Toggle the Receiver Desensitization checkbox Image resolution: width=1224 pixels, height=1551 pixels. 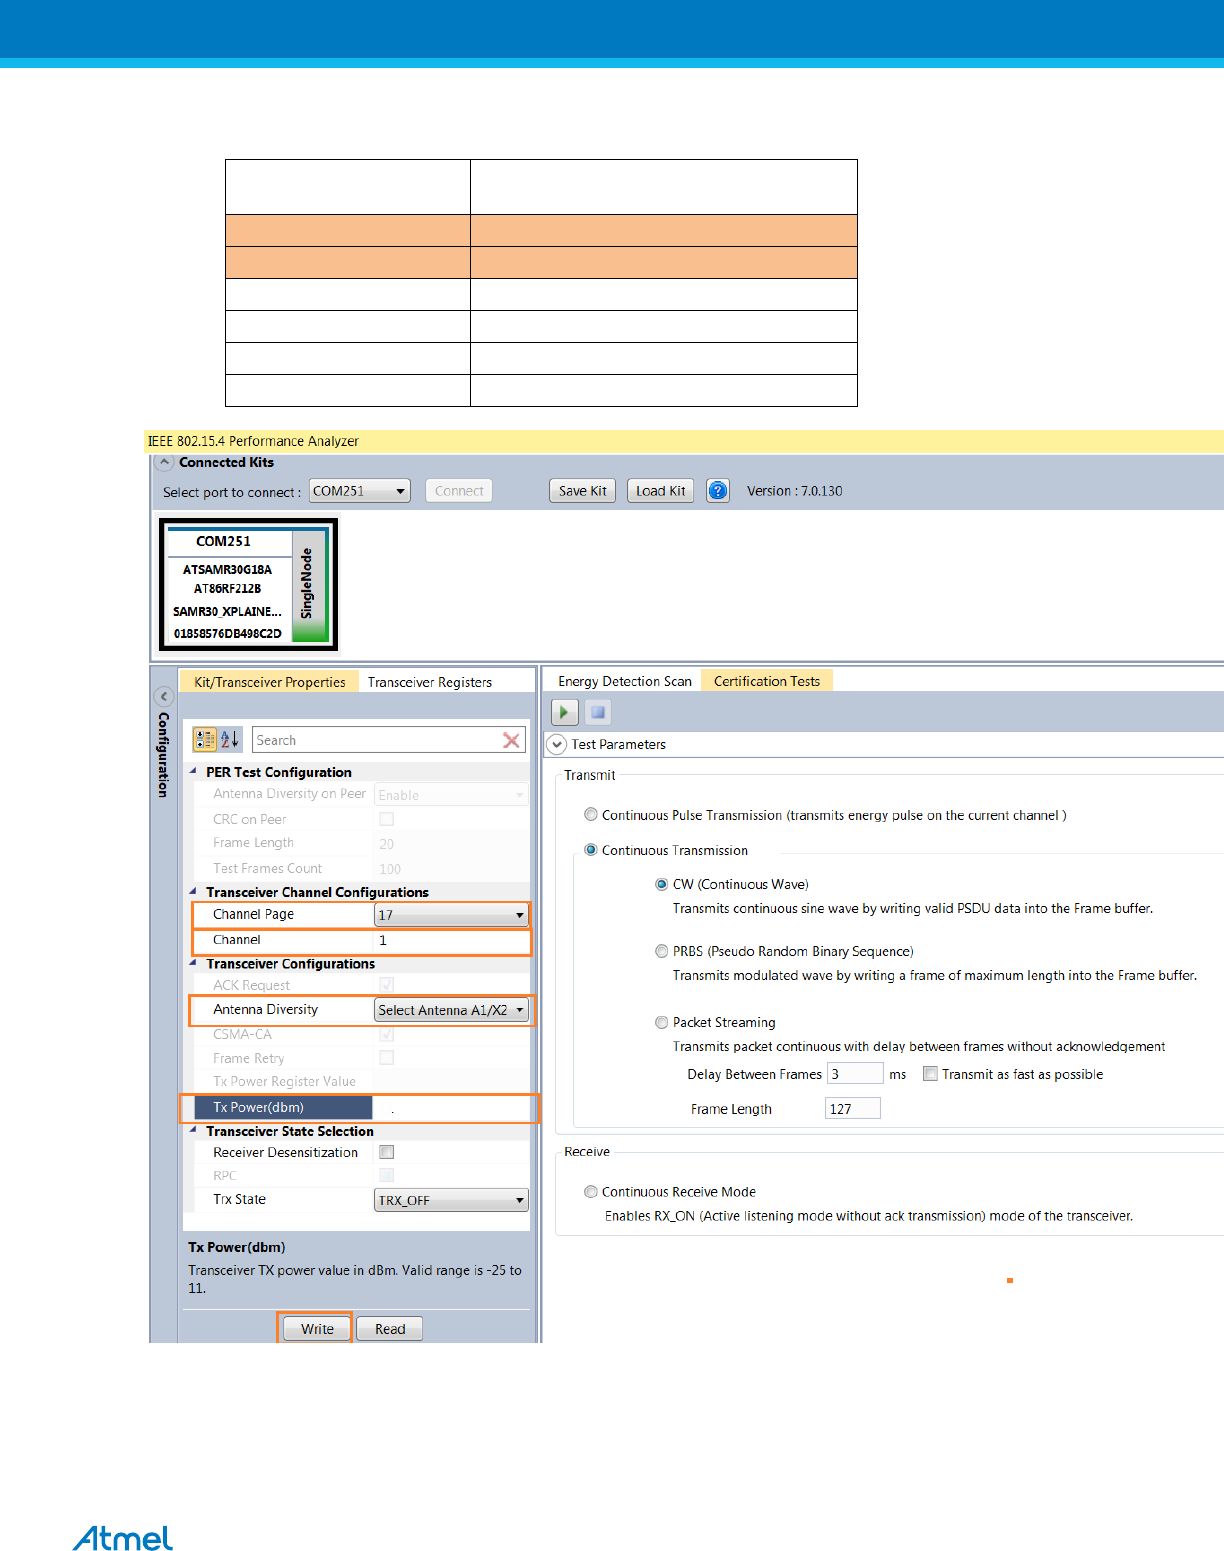pyautogui.click(x=387, y=1152)
